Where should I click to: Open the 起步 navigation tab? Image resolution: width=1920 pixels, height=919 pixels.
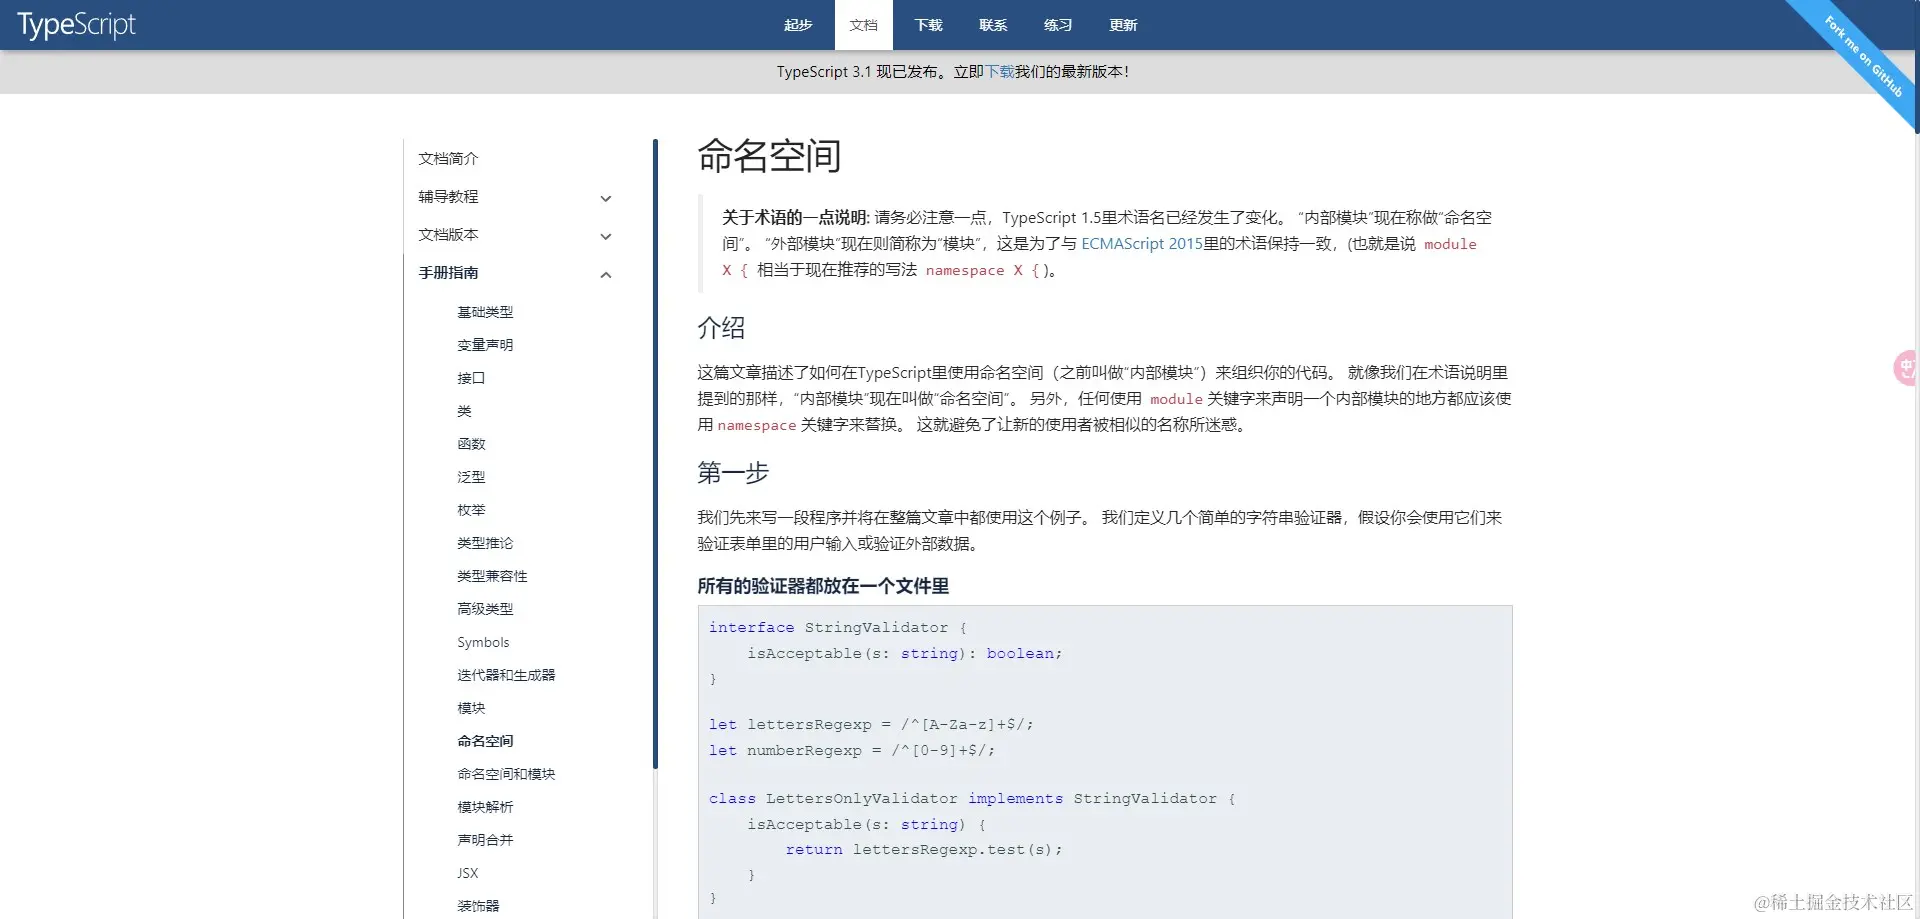click(x=798, y=25)
